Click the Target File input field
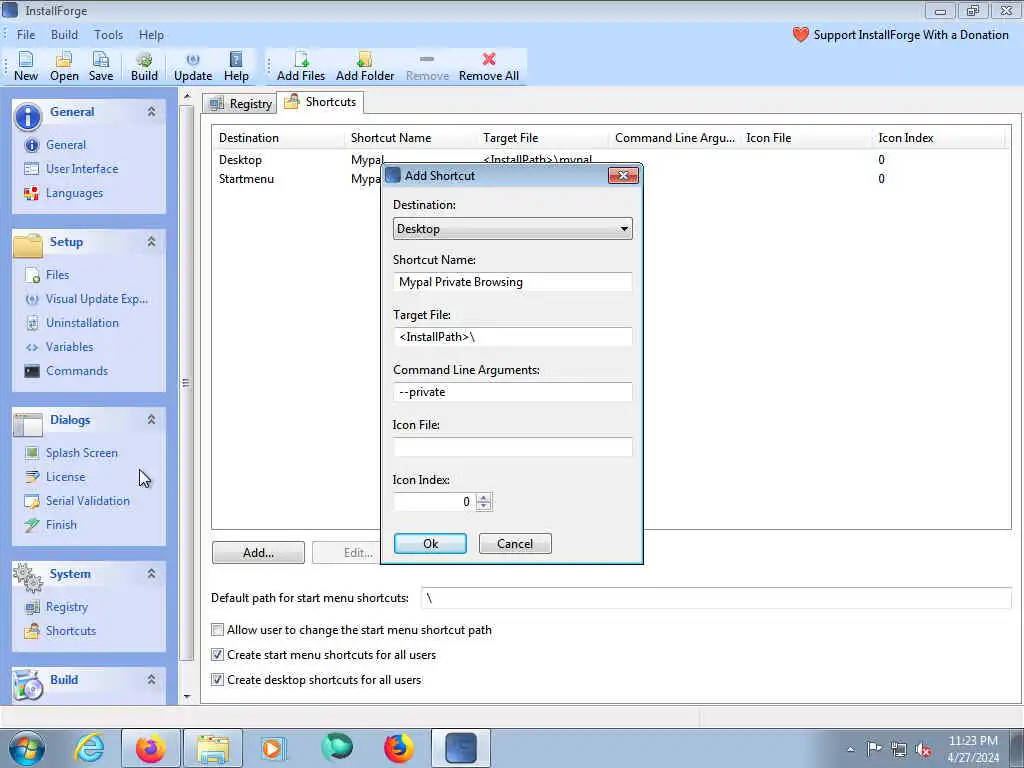This screenshot has height=768, width=1024. pyautogui.click(x=513, y=337)
